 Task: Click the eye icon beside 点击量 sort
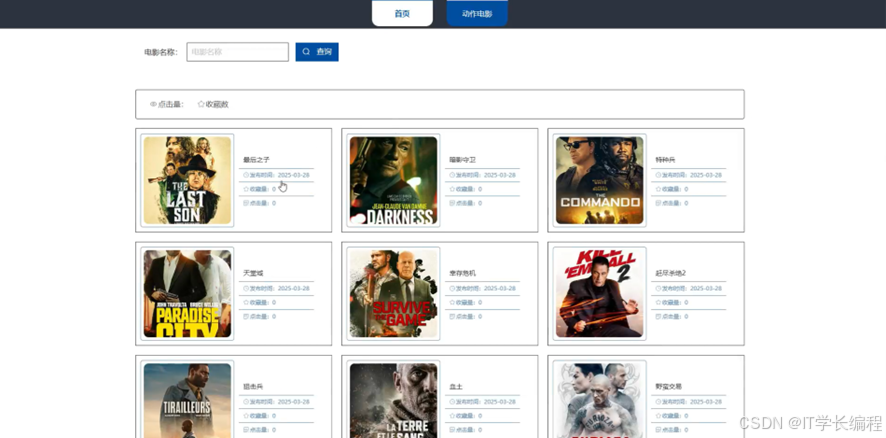point(153,105)
